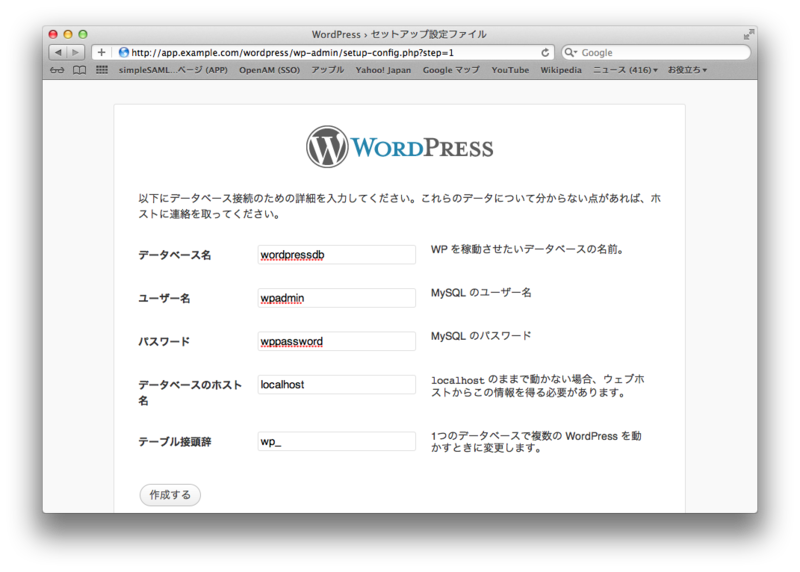Open Top Sites grid icon
The width and height of the screenshot is (800, 572).
[102, 70]
